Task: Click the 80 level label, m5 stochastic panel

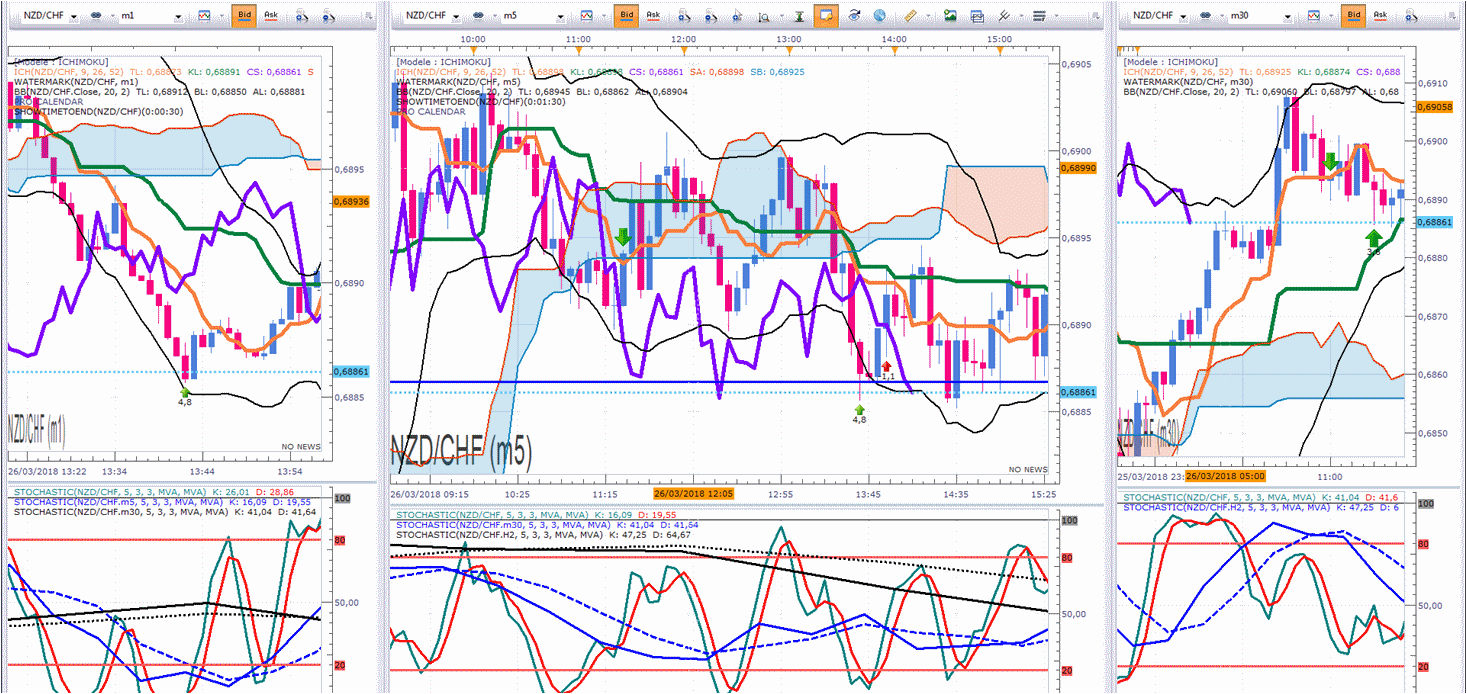Action: tap(1067, 558)
